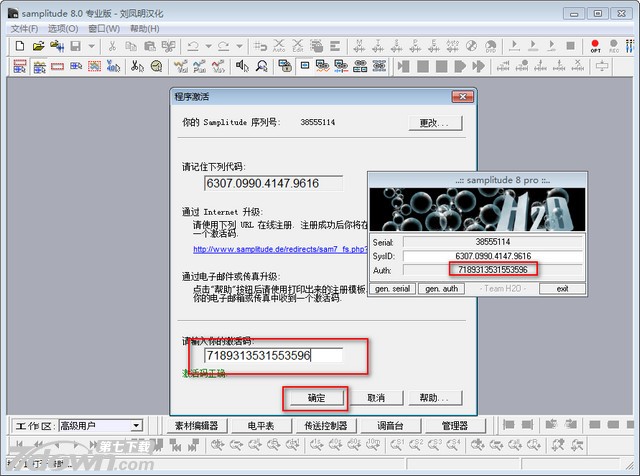Screen dimensions: 640x476
Task: Click the marker M icon in toolbar
Action: 359,46
